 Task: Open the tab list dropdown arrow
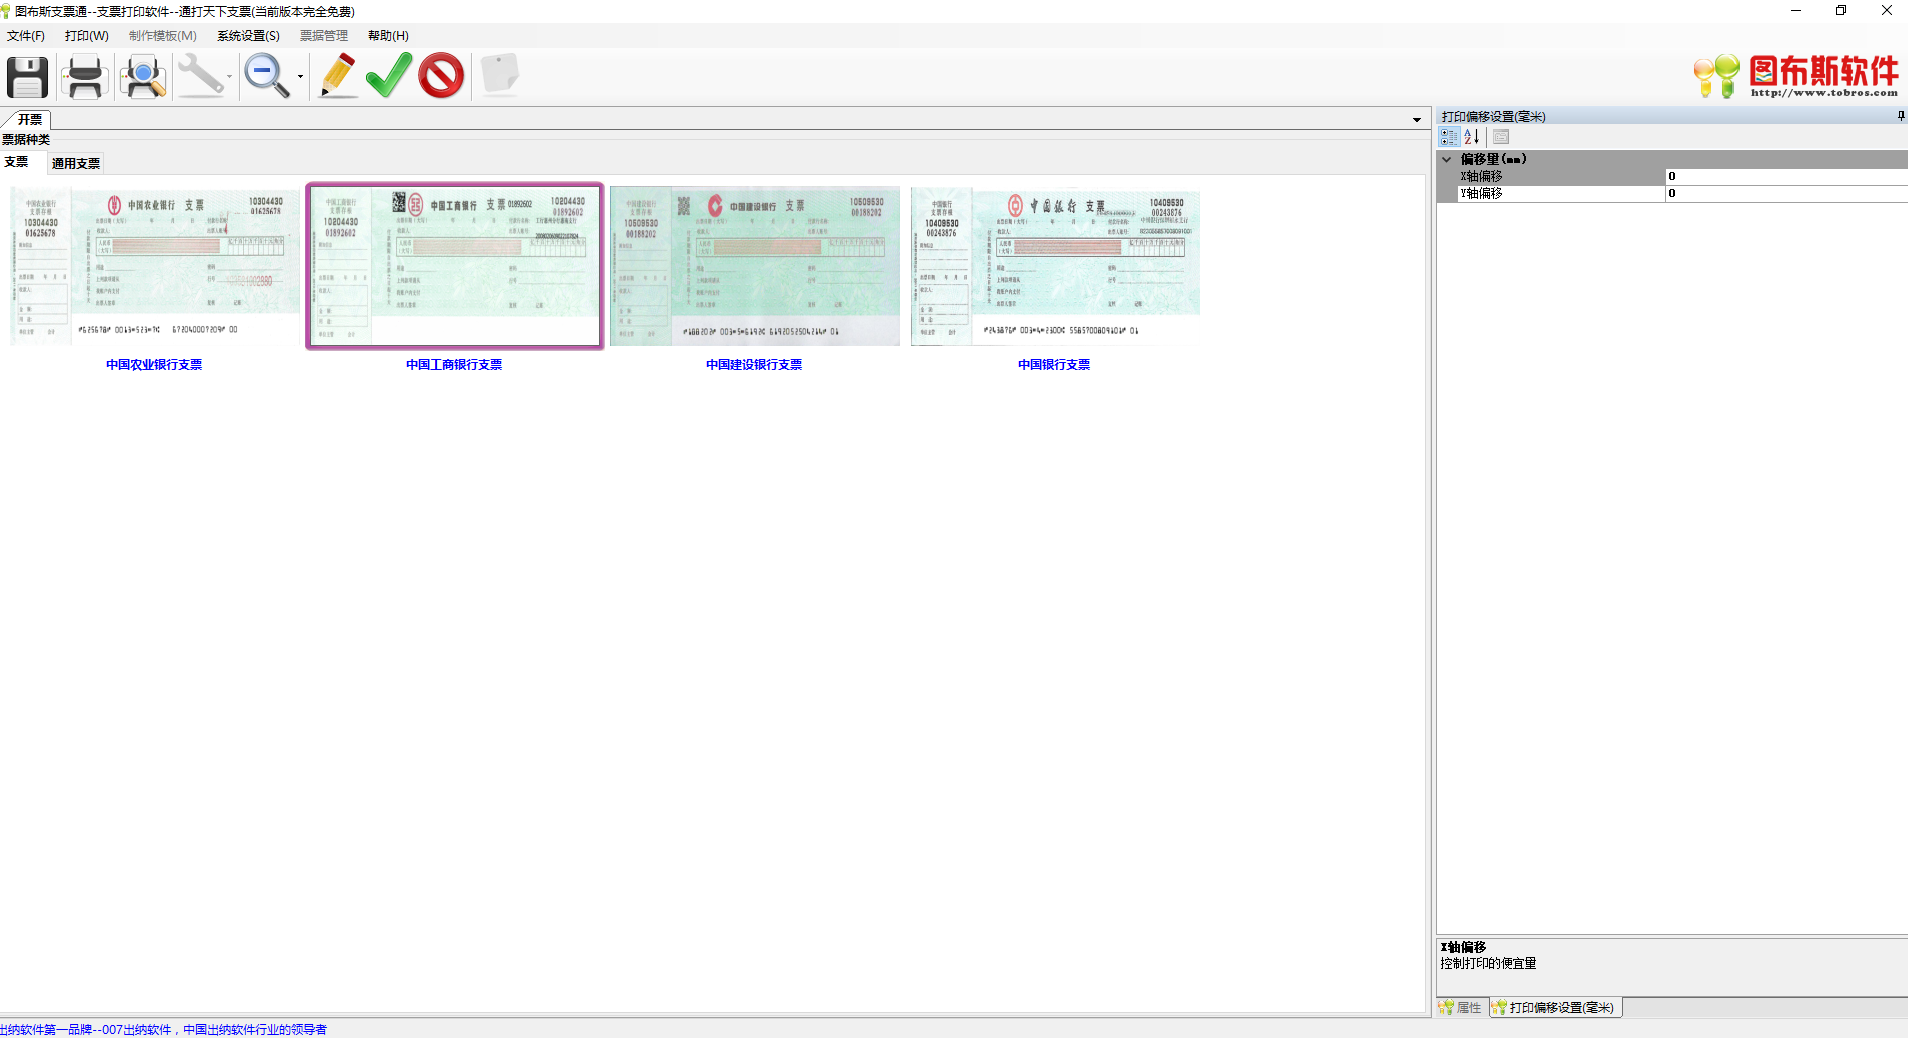(1417, 120)
